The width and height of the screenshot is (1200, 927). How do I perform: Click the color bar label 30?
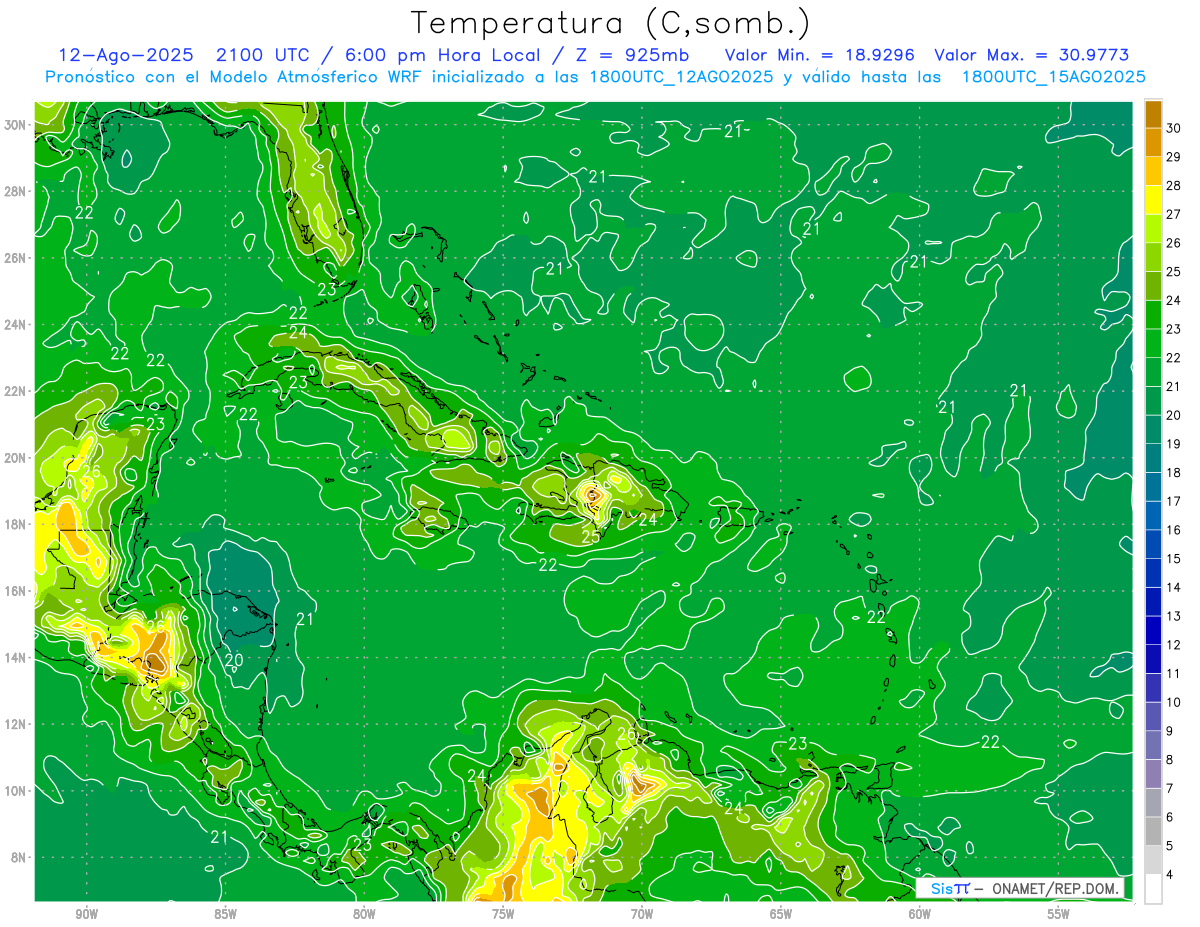(1175, 128)
